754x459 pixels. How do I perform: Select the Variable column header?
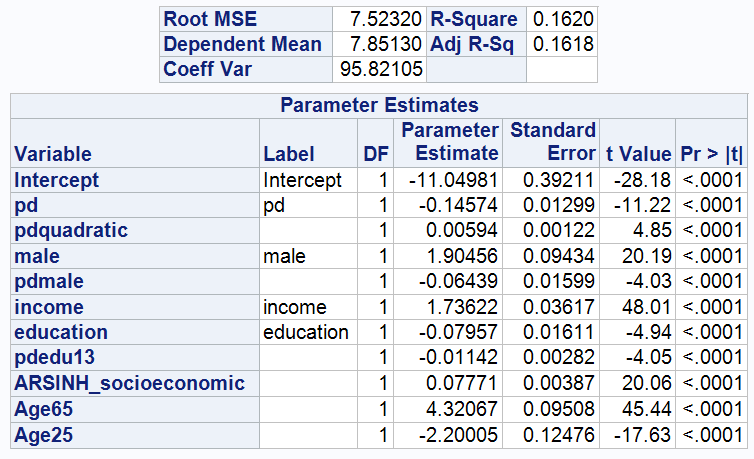click(53, 154)
